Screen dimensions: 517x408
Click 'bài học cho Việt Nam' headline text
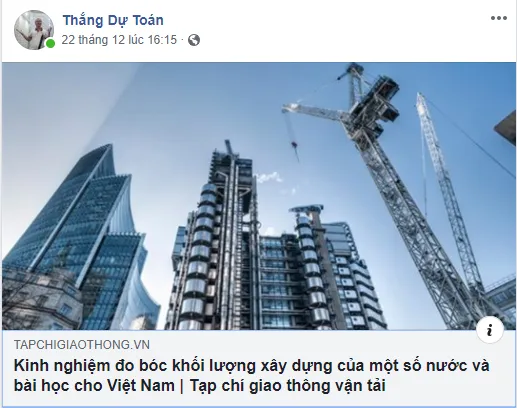coord(94,386)
